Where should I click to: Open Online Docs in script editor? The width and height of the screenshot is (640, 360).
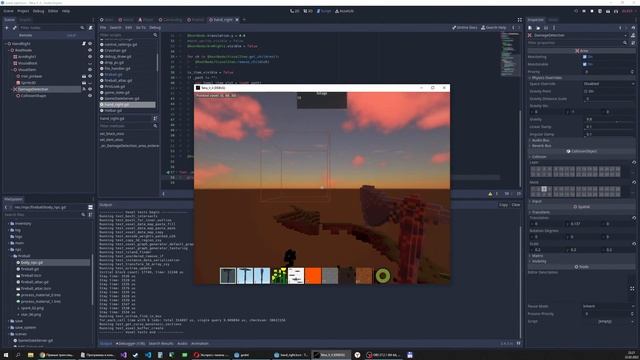(465, 28)
